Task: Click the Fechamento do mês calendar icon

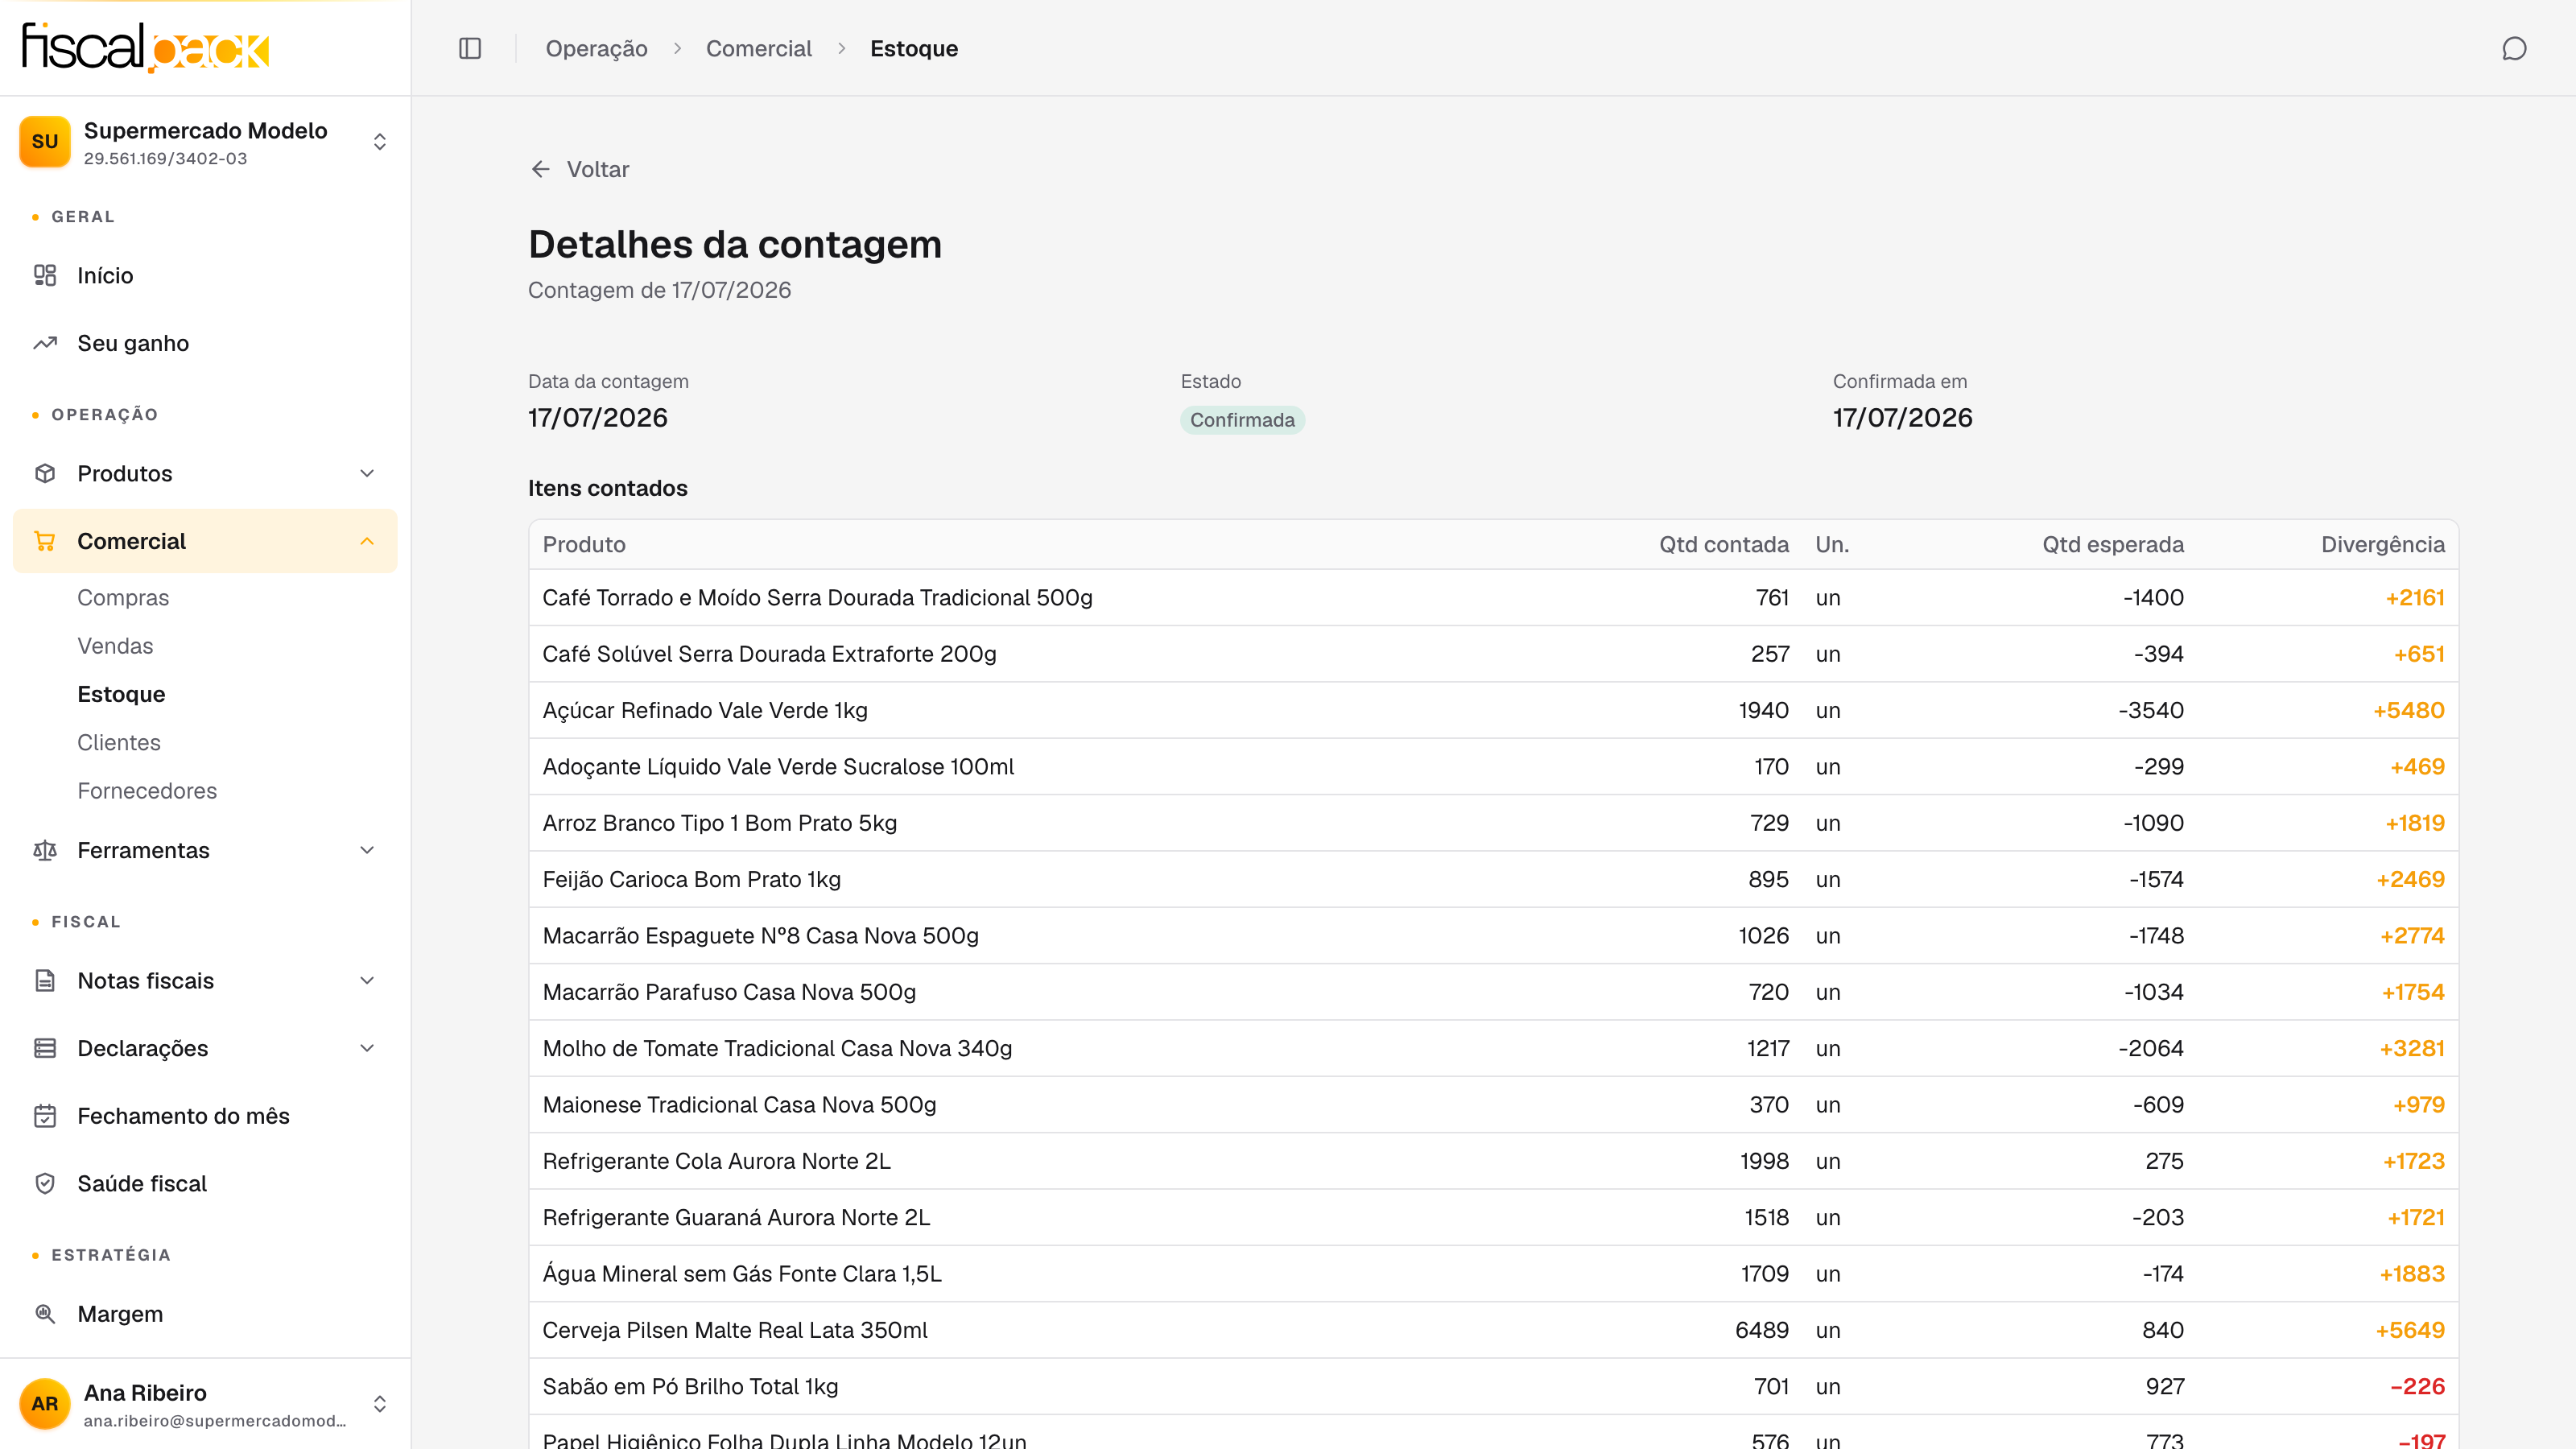Action: pos(45,1116)
